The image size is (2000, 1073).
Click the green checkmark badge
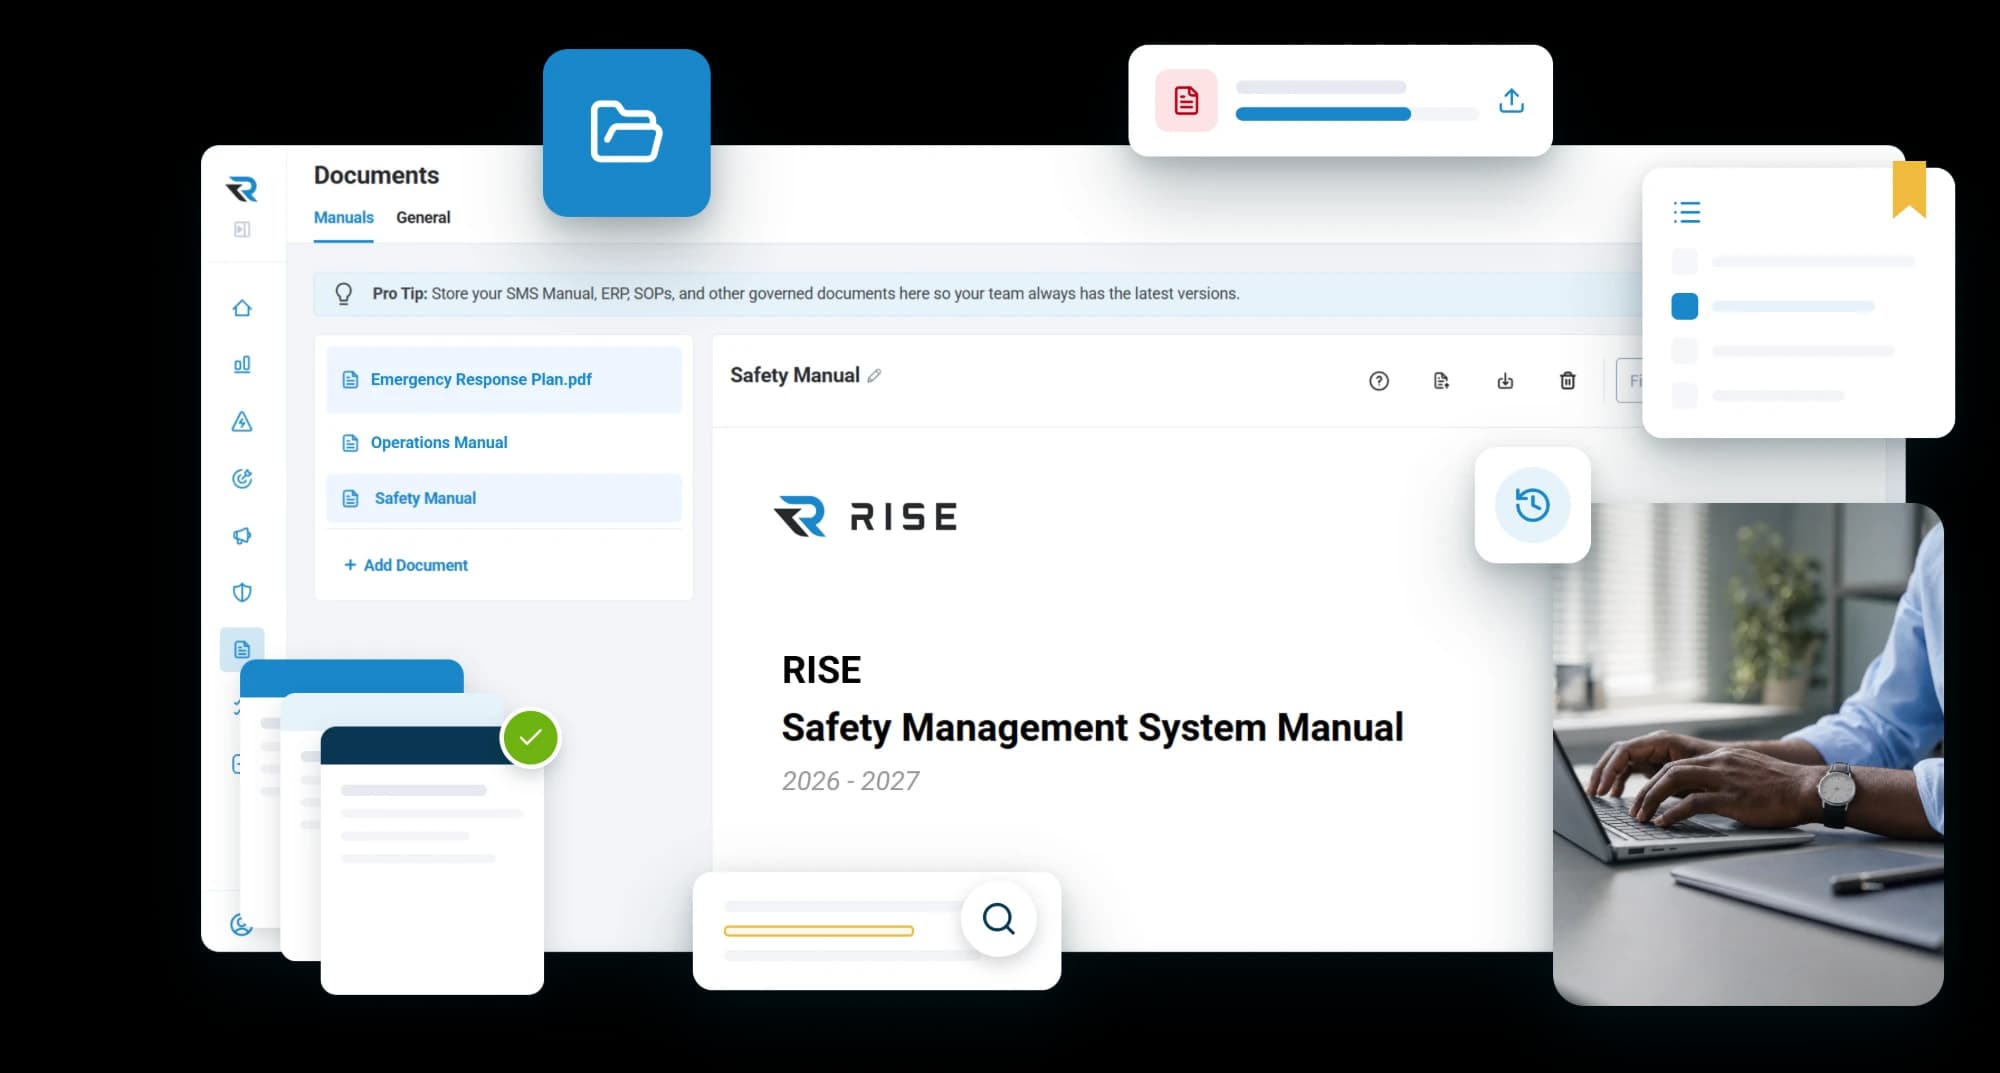(x=530, y=738)
